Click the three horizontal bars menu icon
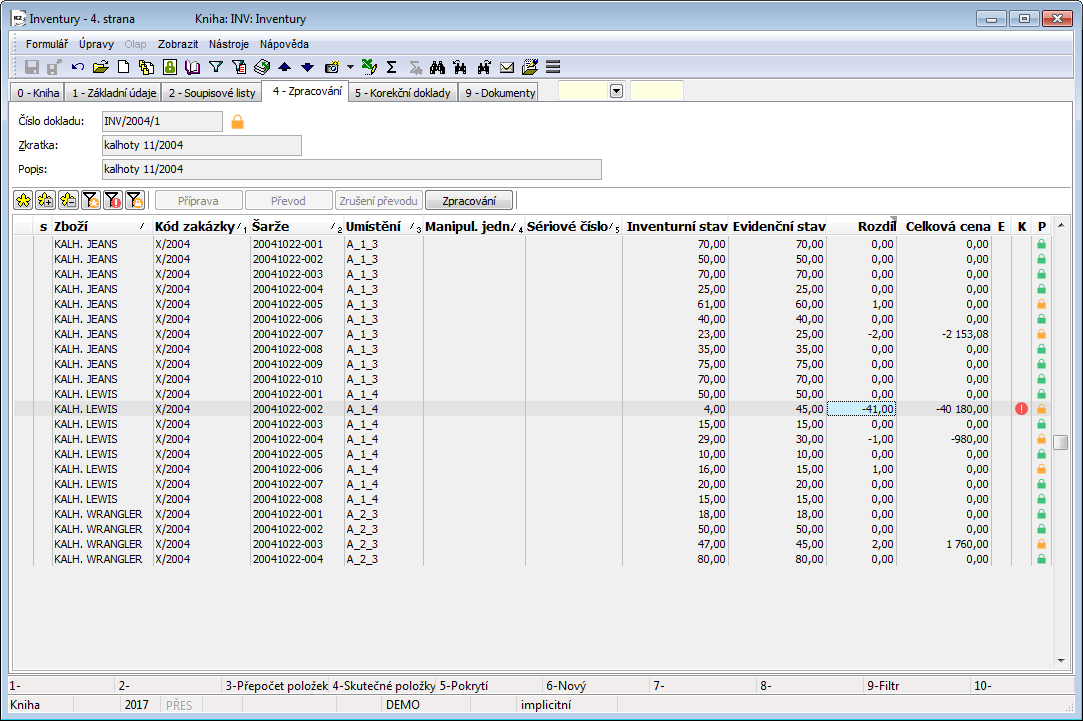 553,67
